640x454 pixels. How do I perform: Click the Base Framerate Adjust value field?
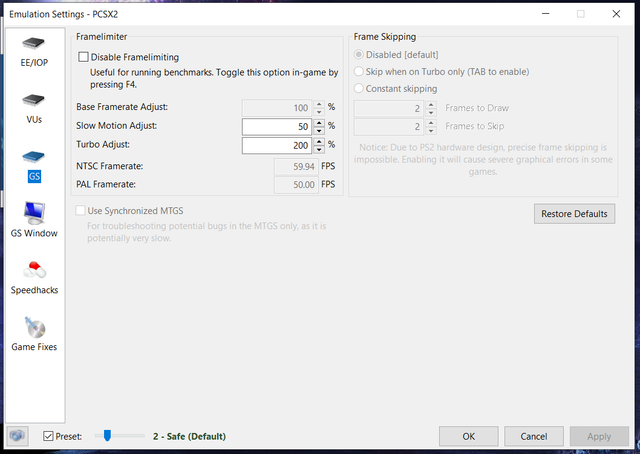point(277,108)
